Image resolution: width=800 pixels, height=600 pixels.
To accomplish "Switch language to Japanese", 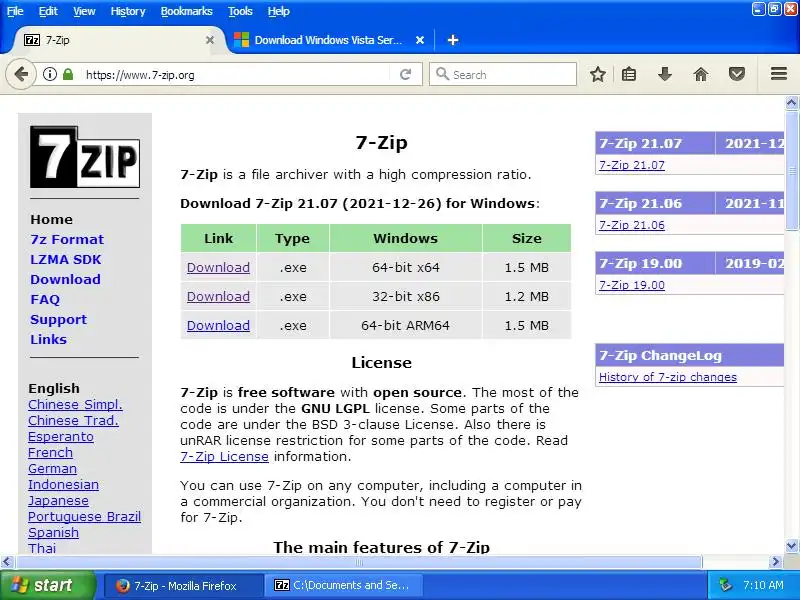I will [58, 501].
